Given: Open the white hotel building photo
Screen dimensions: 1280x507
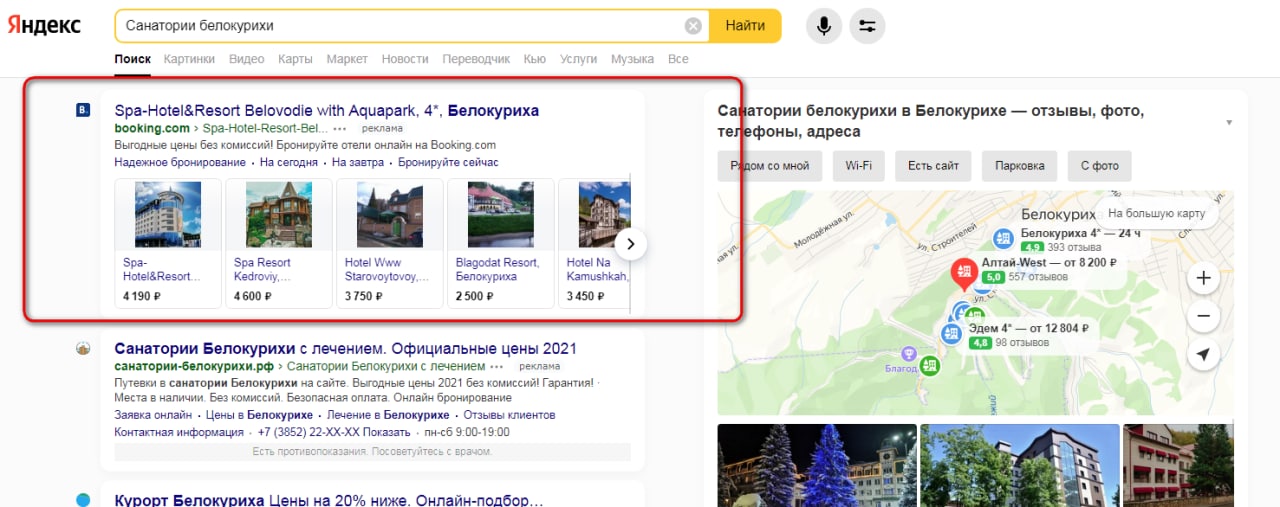Looking at the screenshot, I should [1019, 465].
